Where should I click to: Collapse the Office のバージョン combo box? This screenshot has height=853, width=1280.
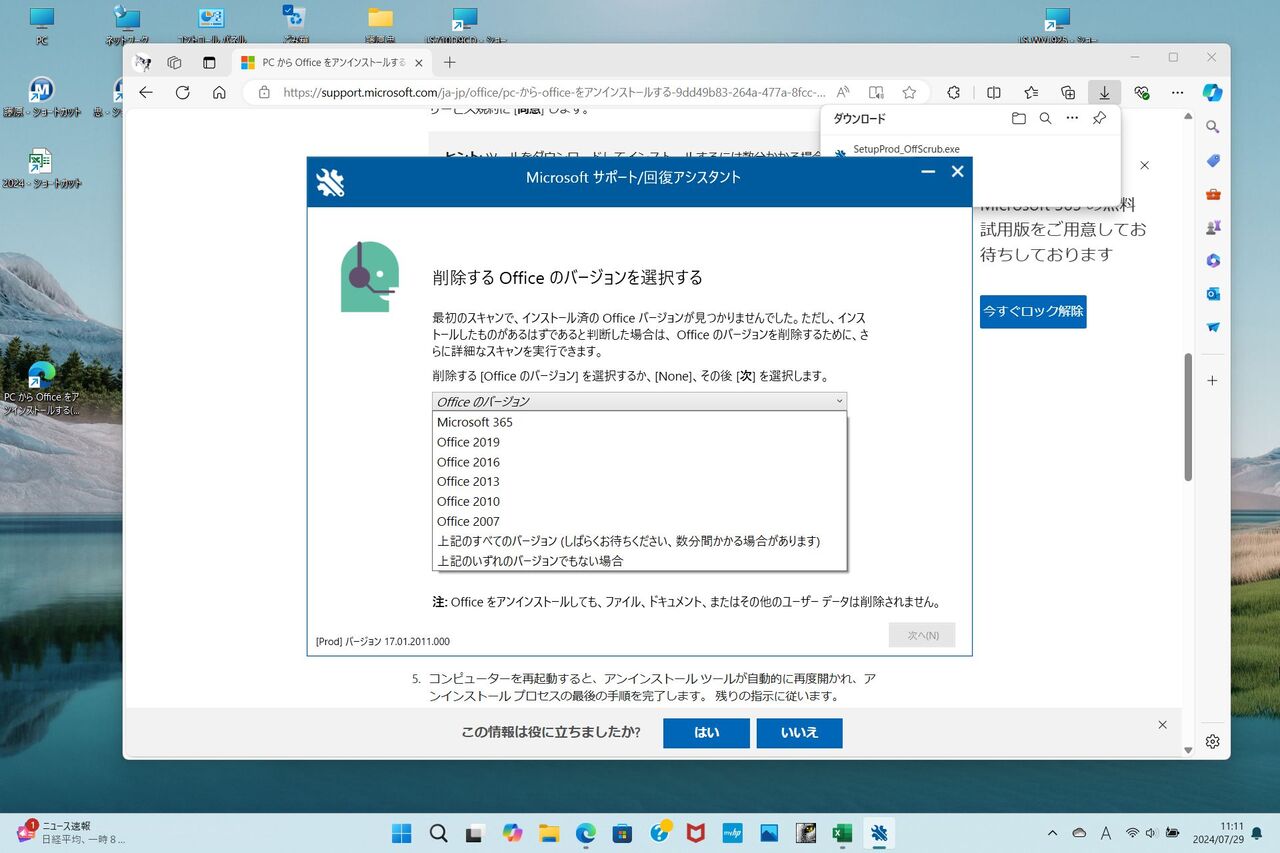(x=639, y=401)
